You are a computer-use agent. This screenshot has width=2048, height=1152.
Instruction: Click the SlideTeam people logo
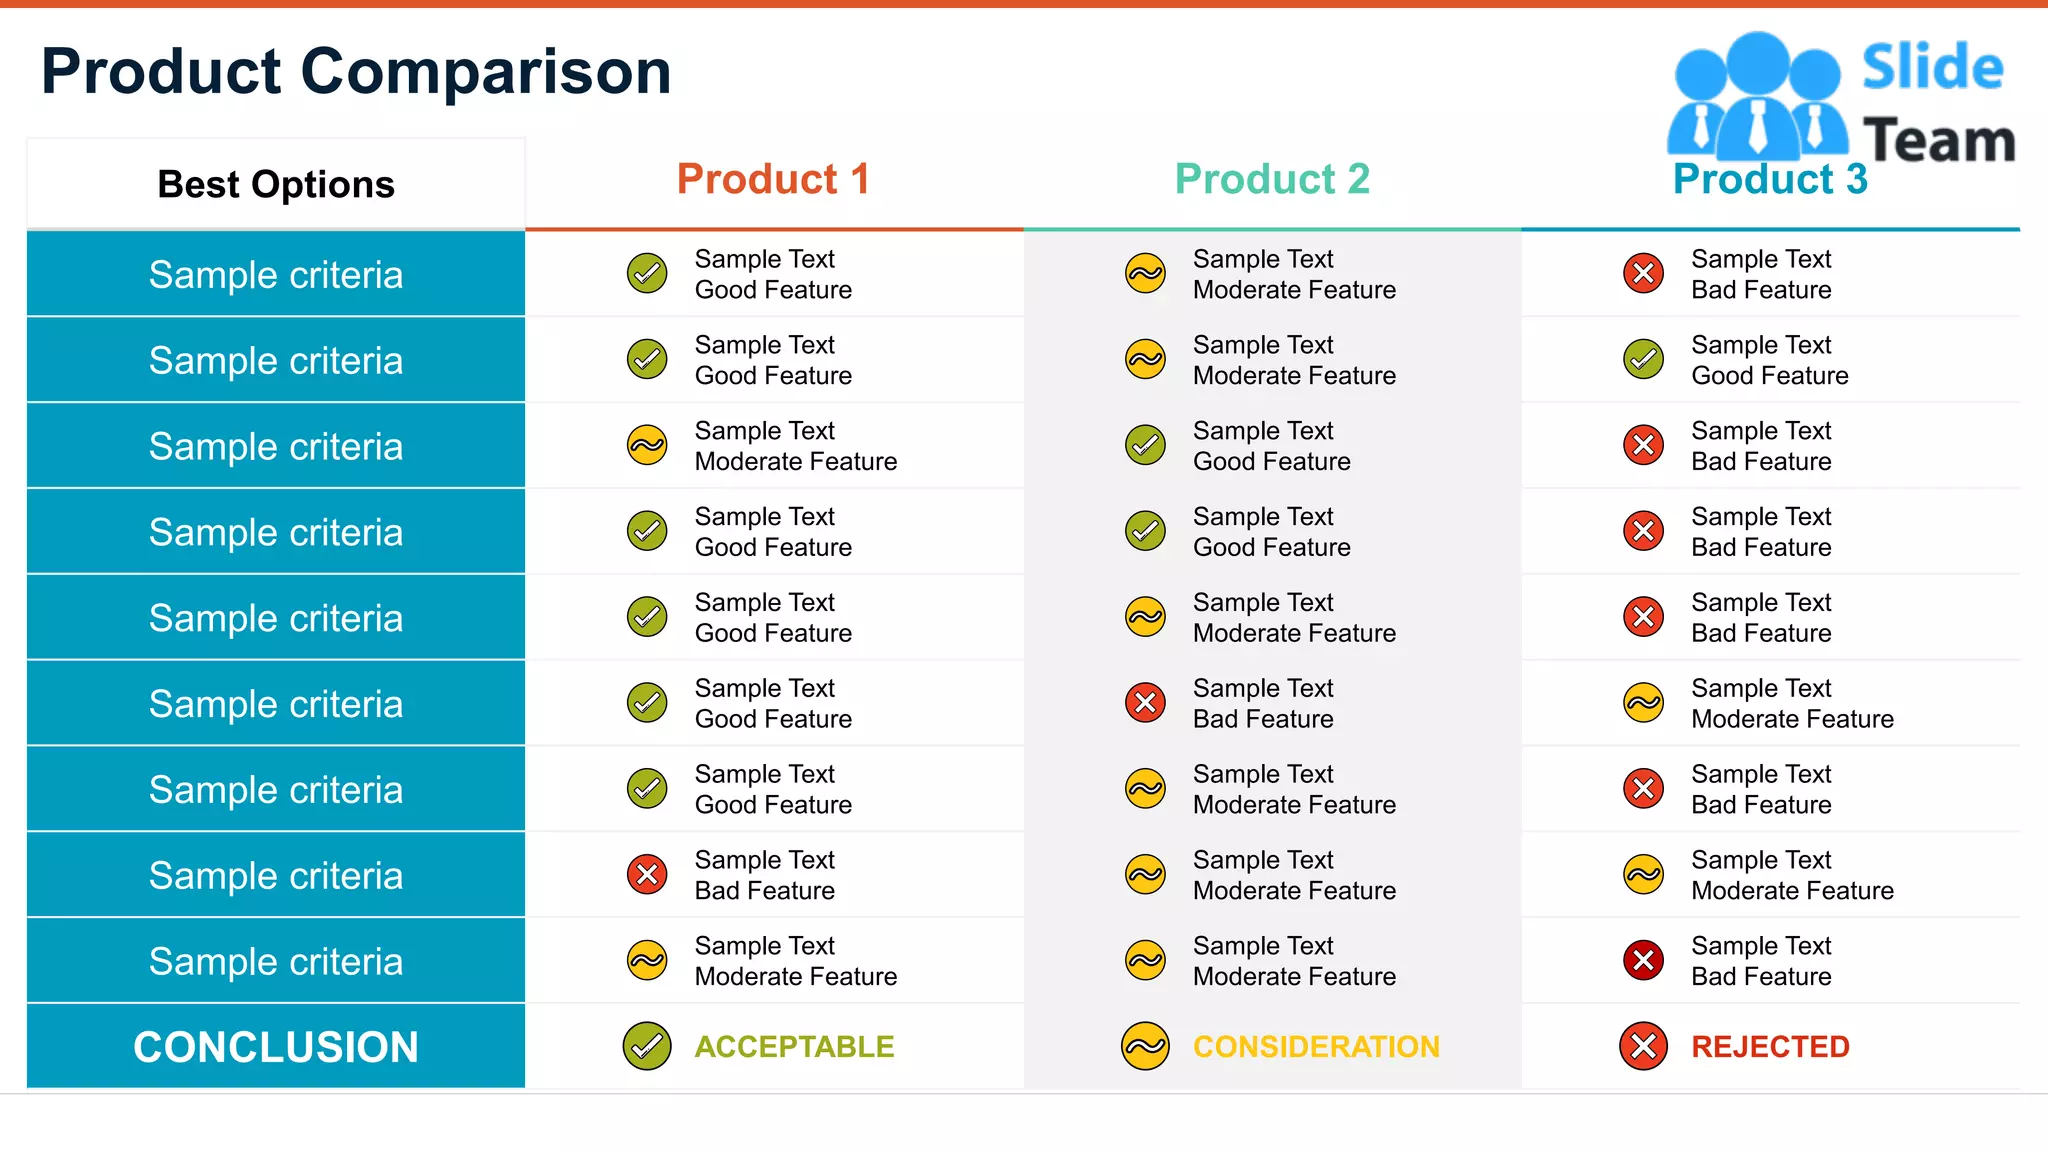tap(1756, 98)
